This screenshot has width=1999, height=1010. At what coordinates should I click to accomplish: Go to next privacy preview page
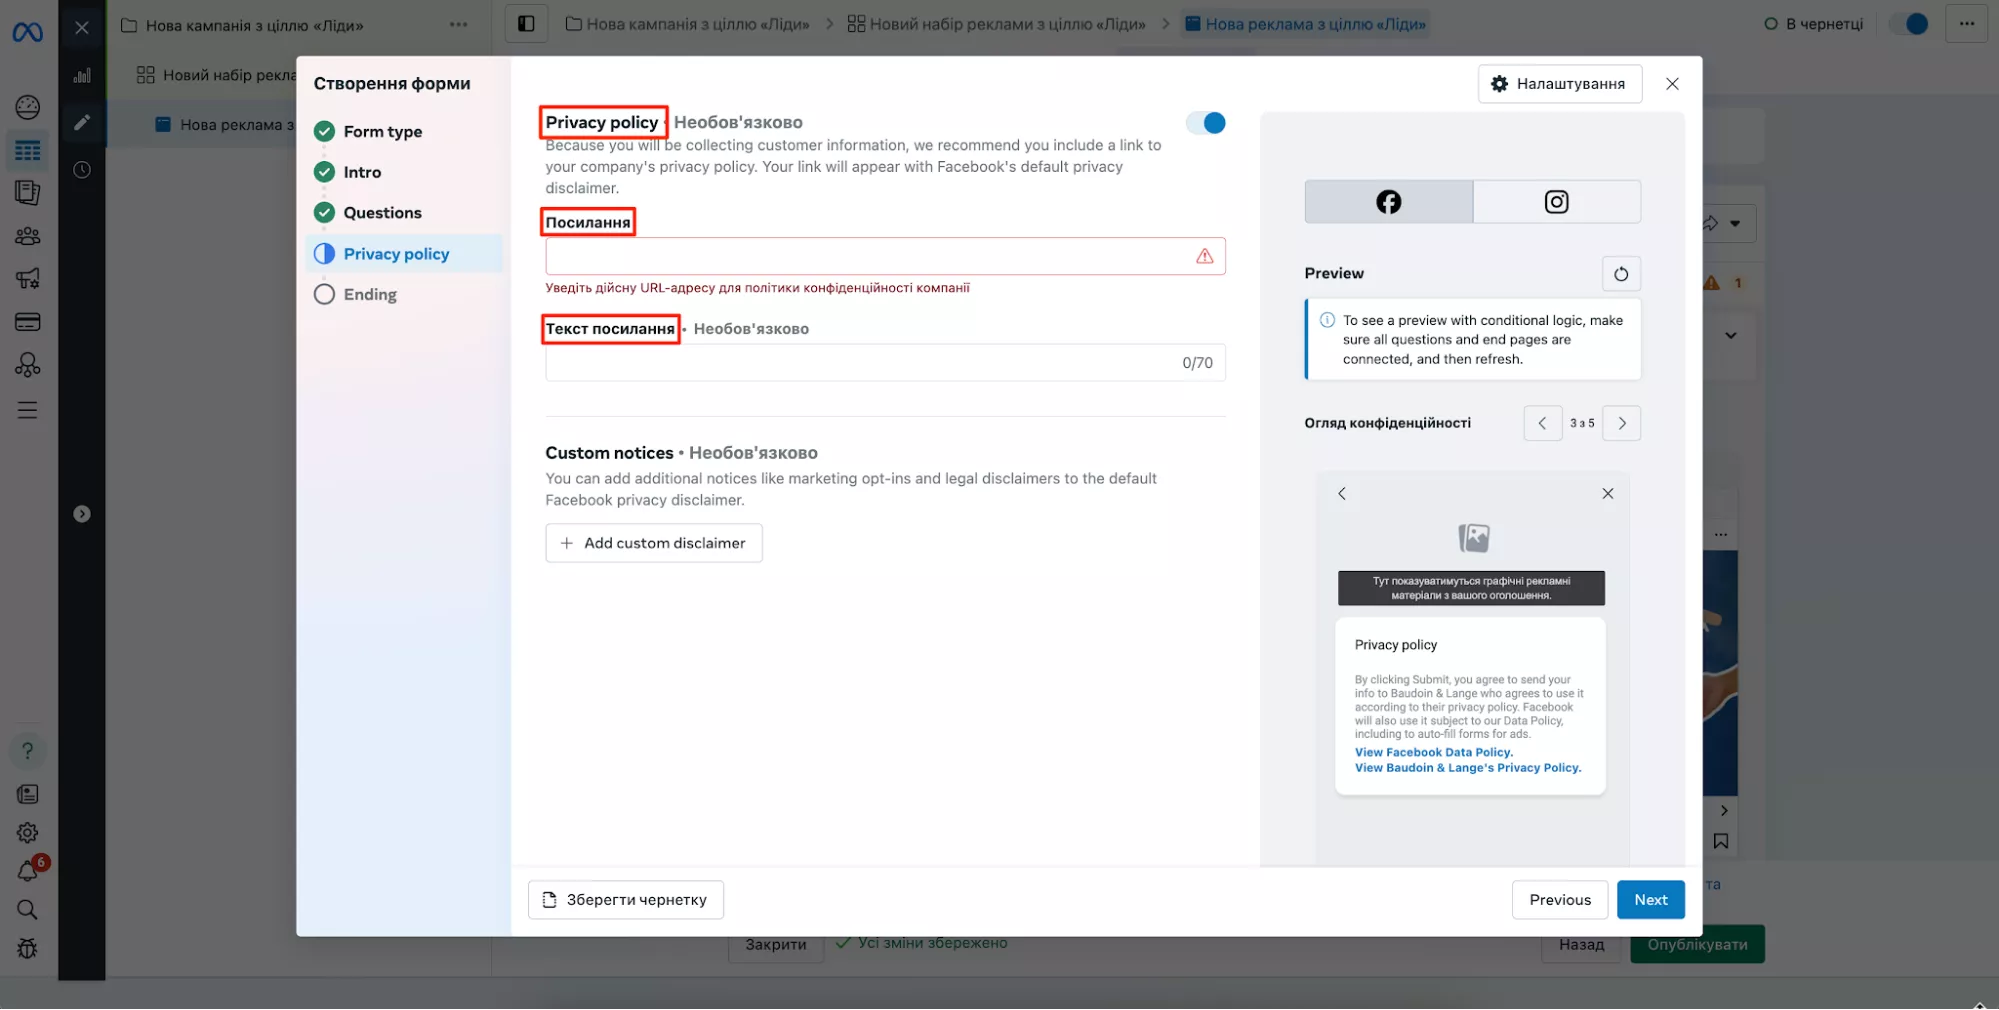tap(1621, 423)
